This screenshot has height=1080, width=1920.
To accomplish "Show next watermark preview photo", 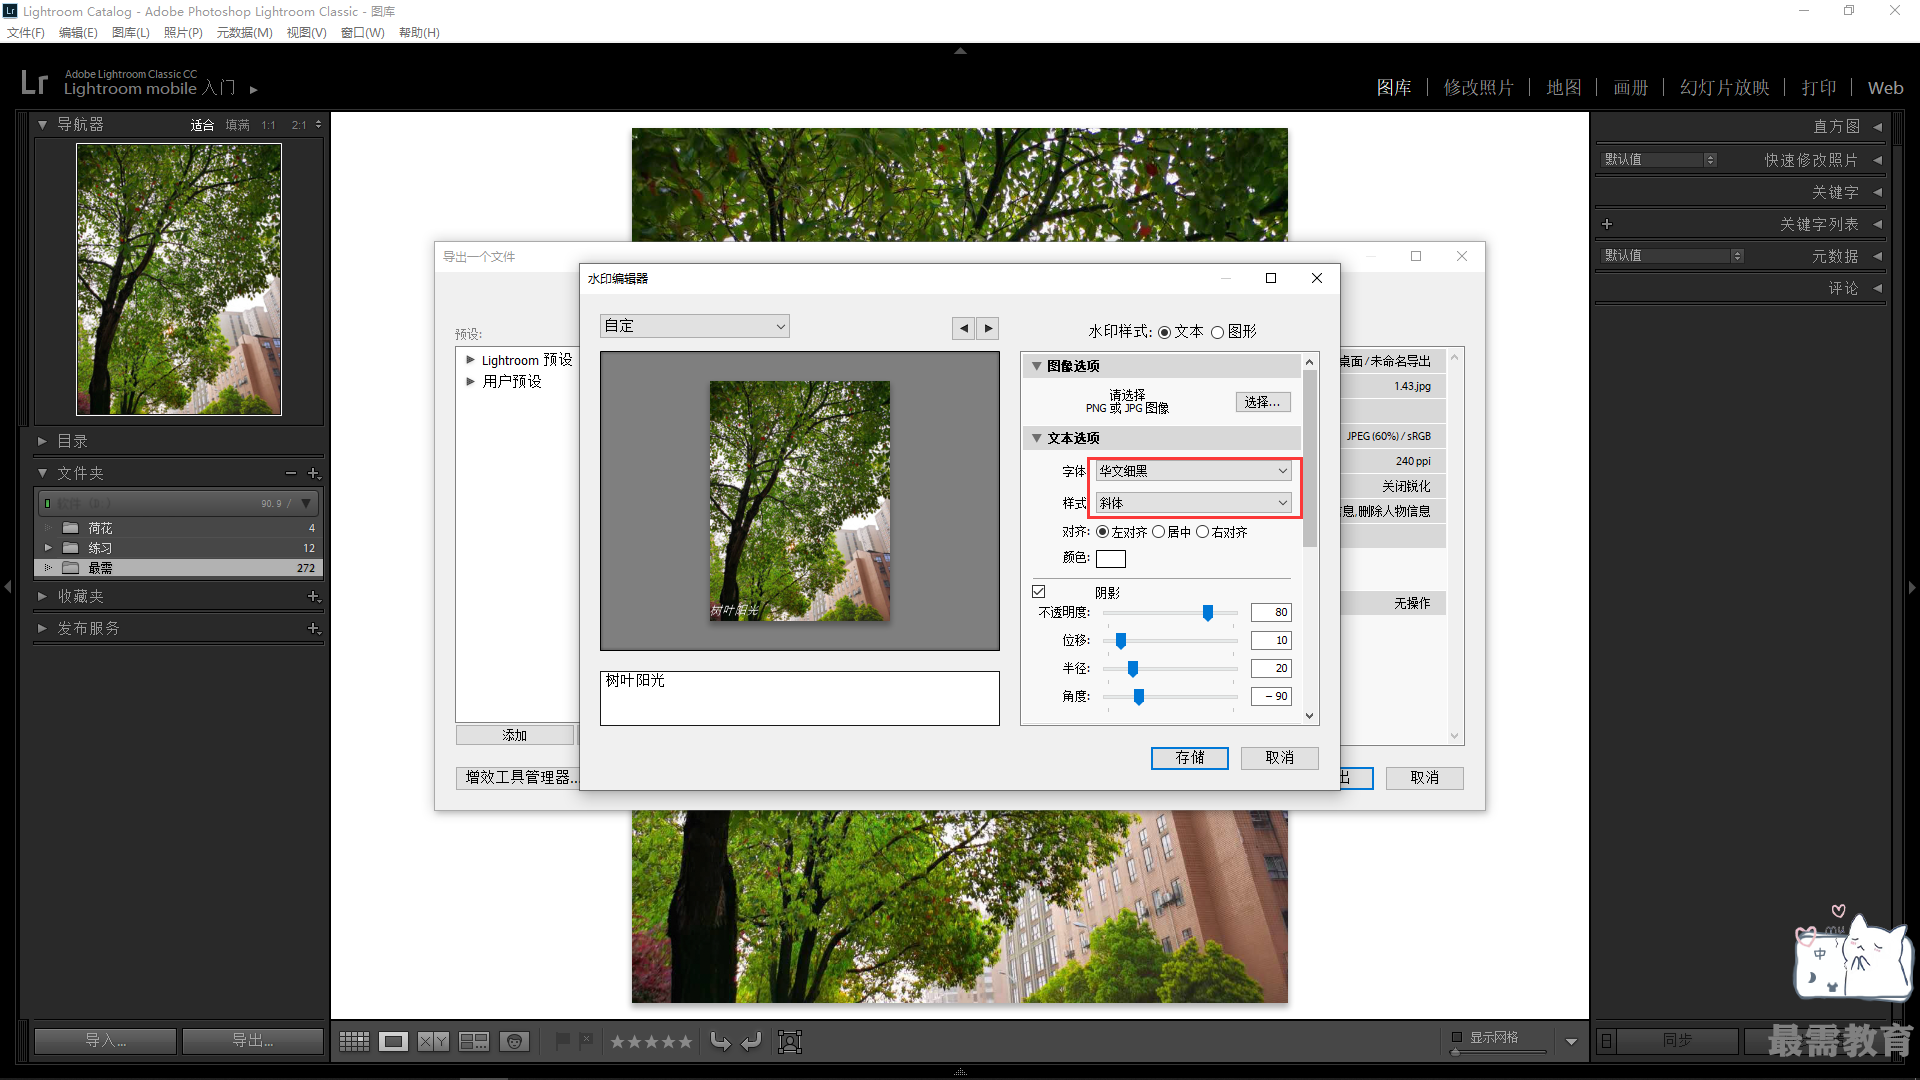I will [x=988, y=328].
